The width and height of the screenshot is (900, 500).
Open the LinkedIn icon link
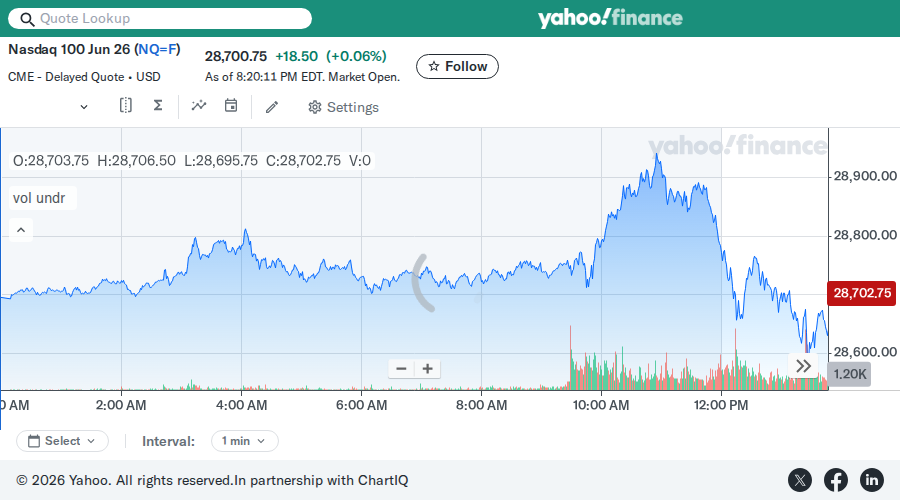pyautogui.click(x=871, y=480)
